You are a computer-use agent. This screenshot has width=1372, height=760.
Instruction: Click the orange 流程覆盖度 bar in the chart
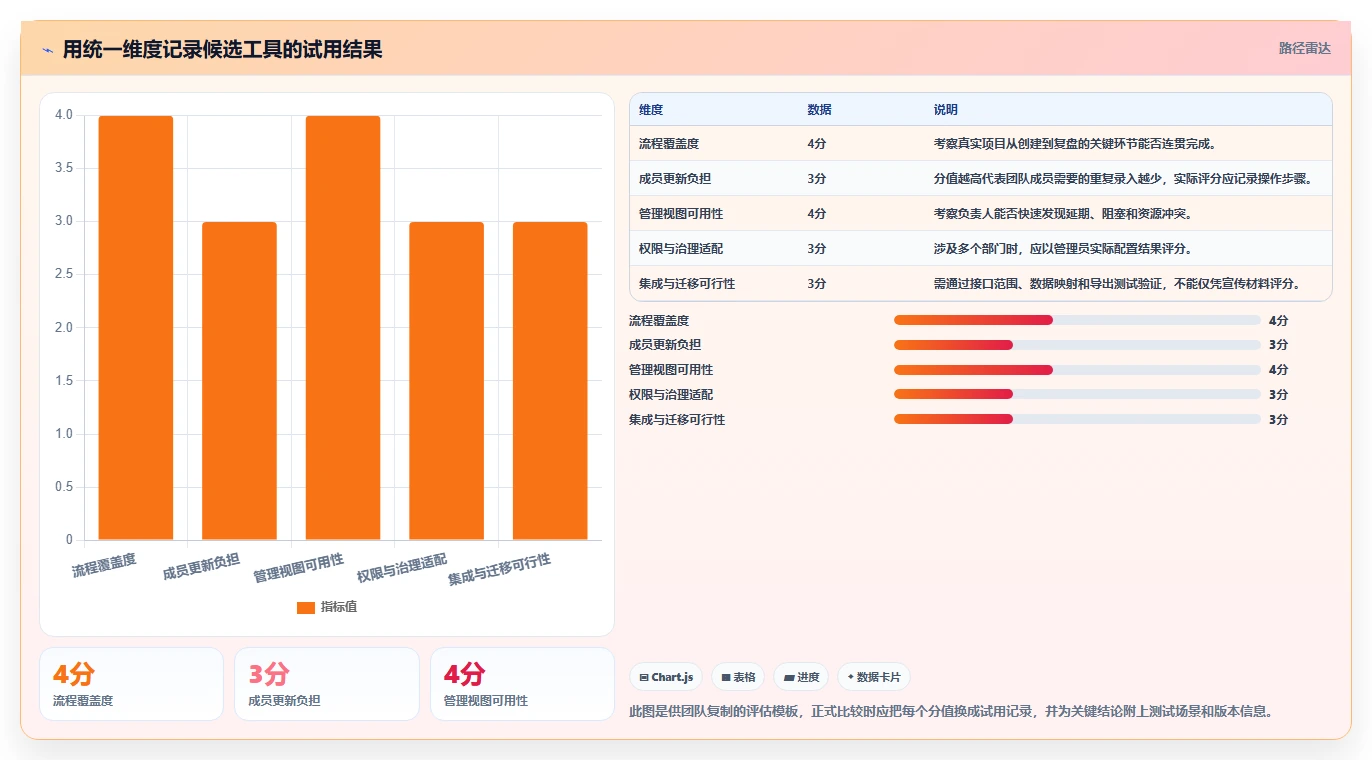pos(136,328)
